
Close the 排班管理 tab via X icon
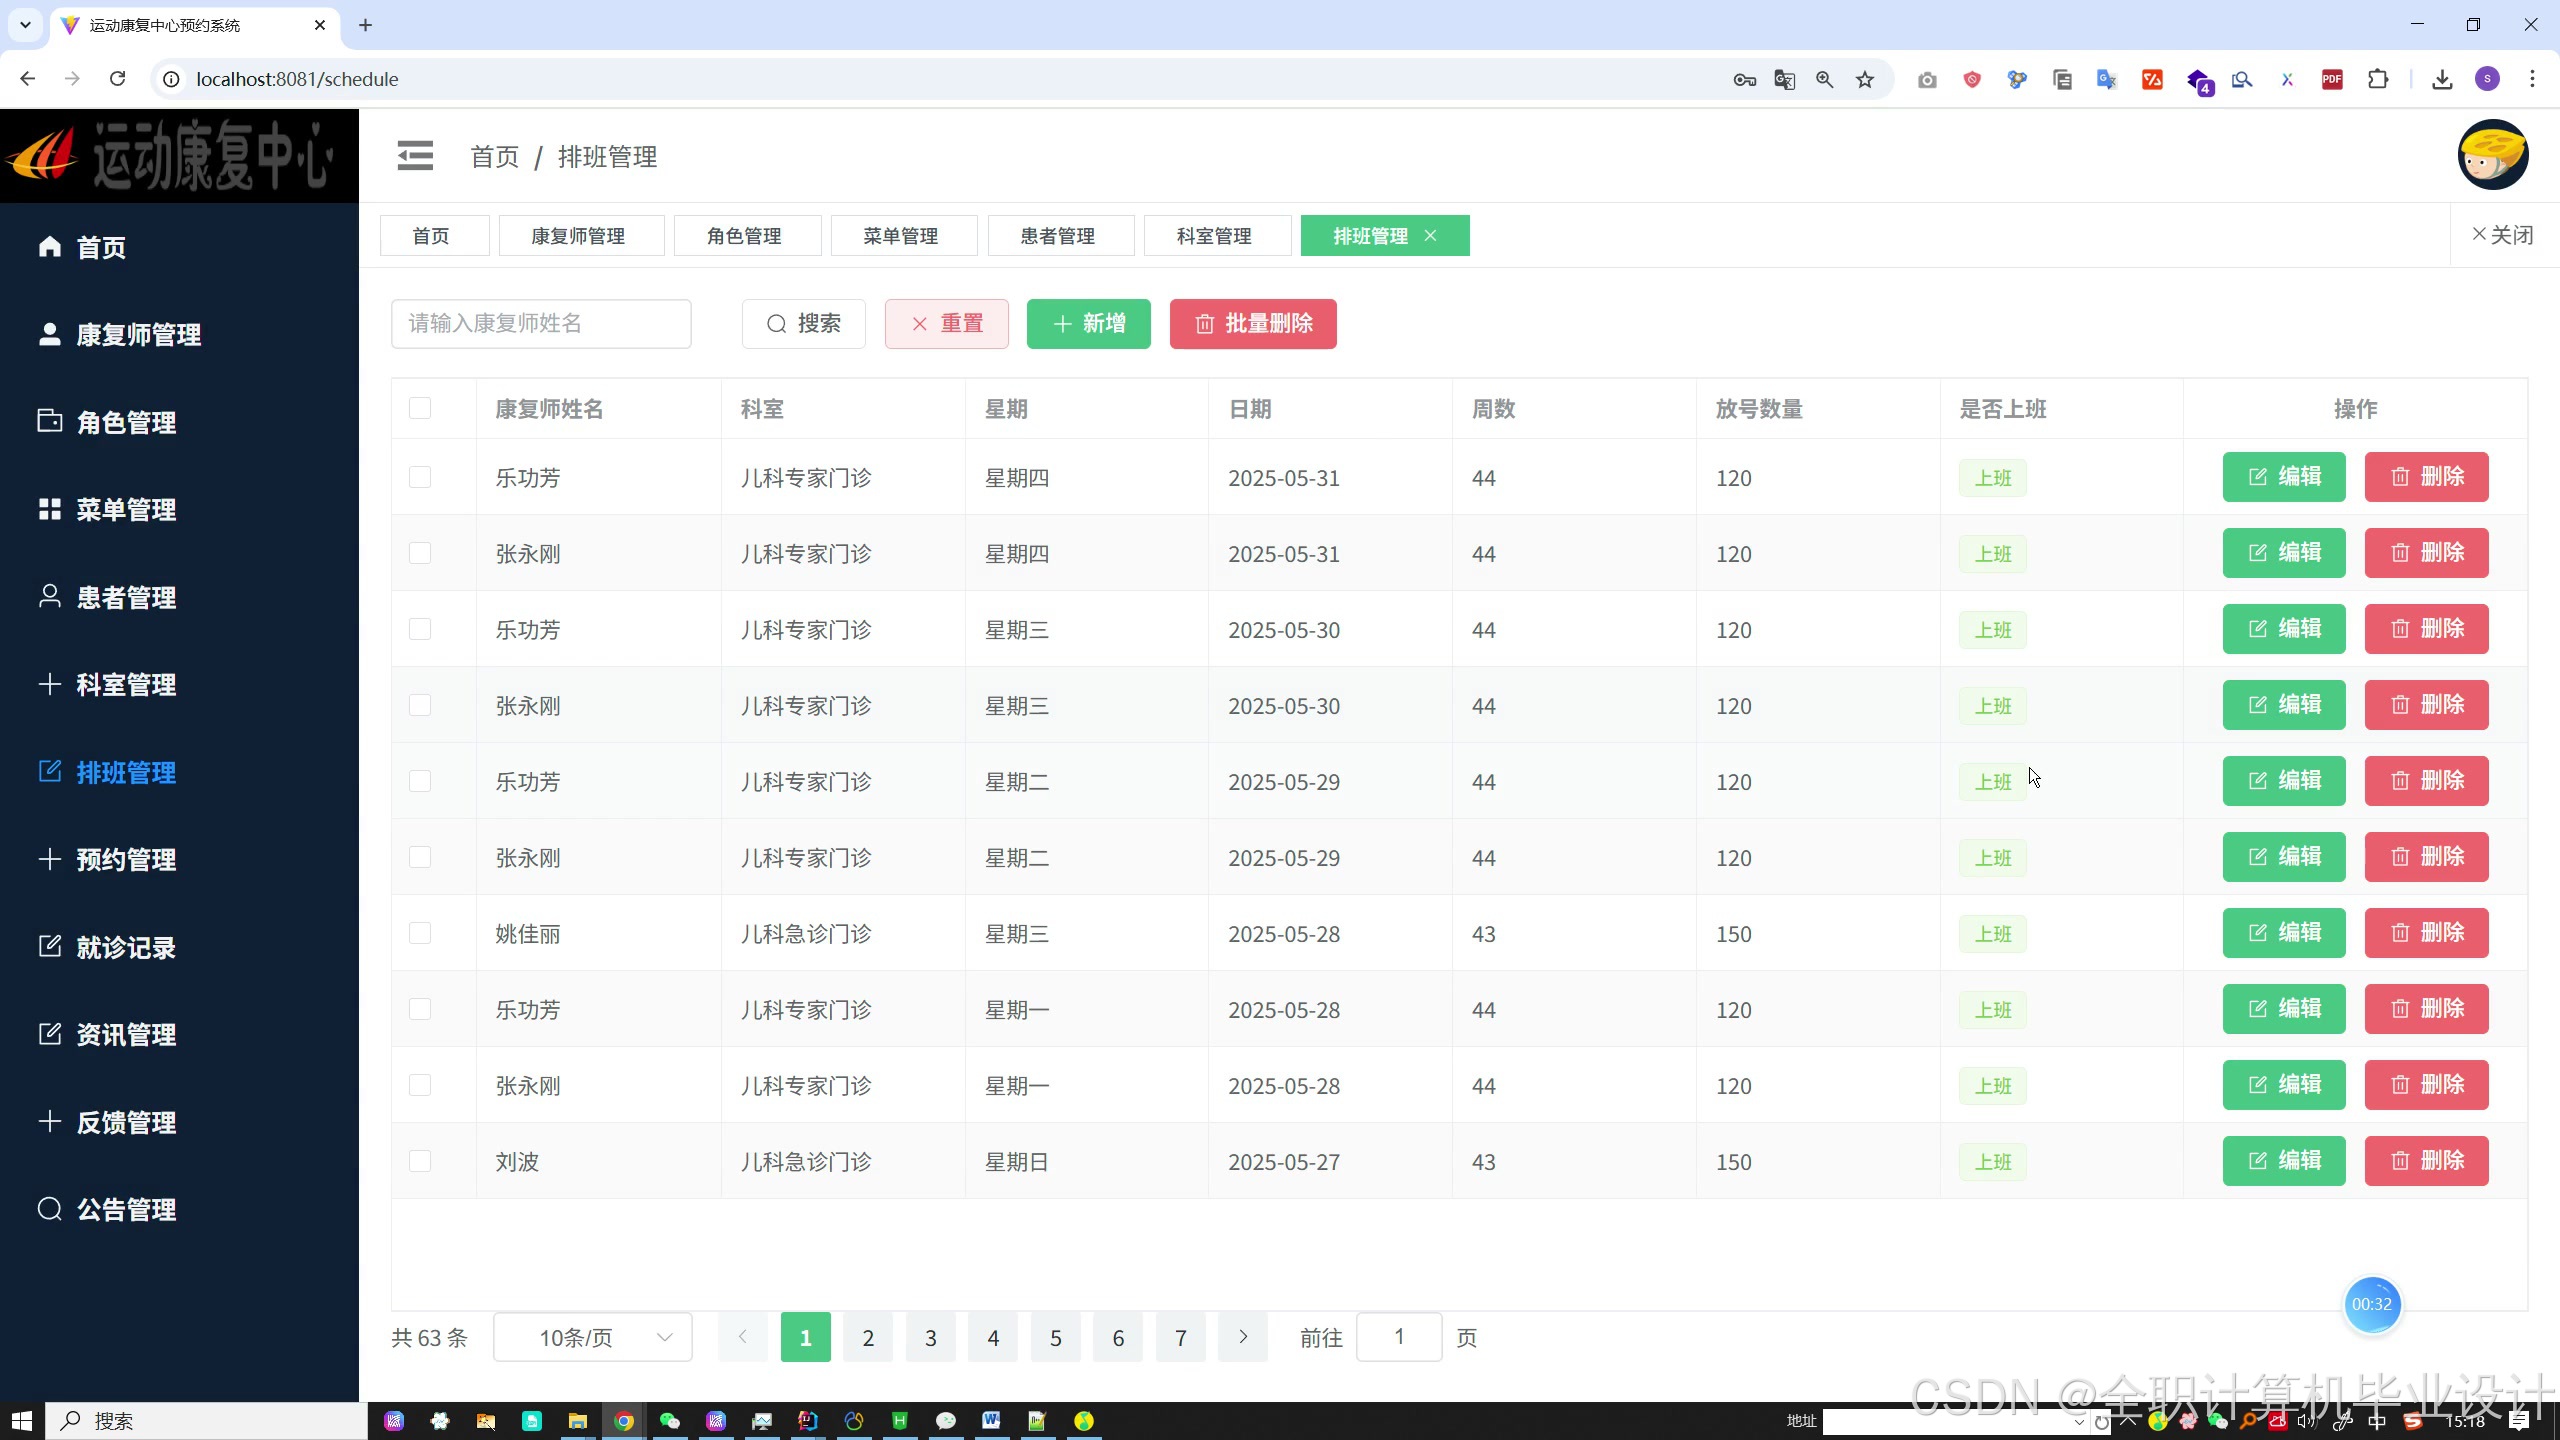(1430, 236)
